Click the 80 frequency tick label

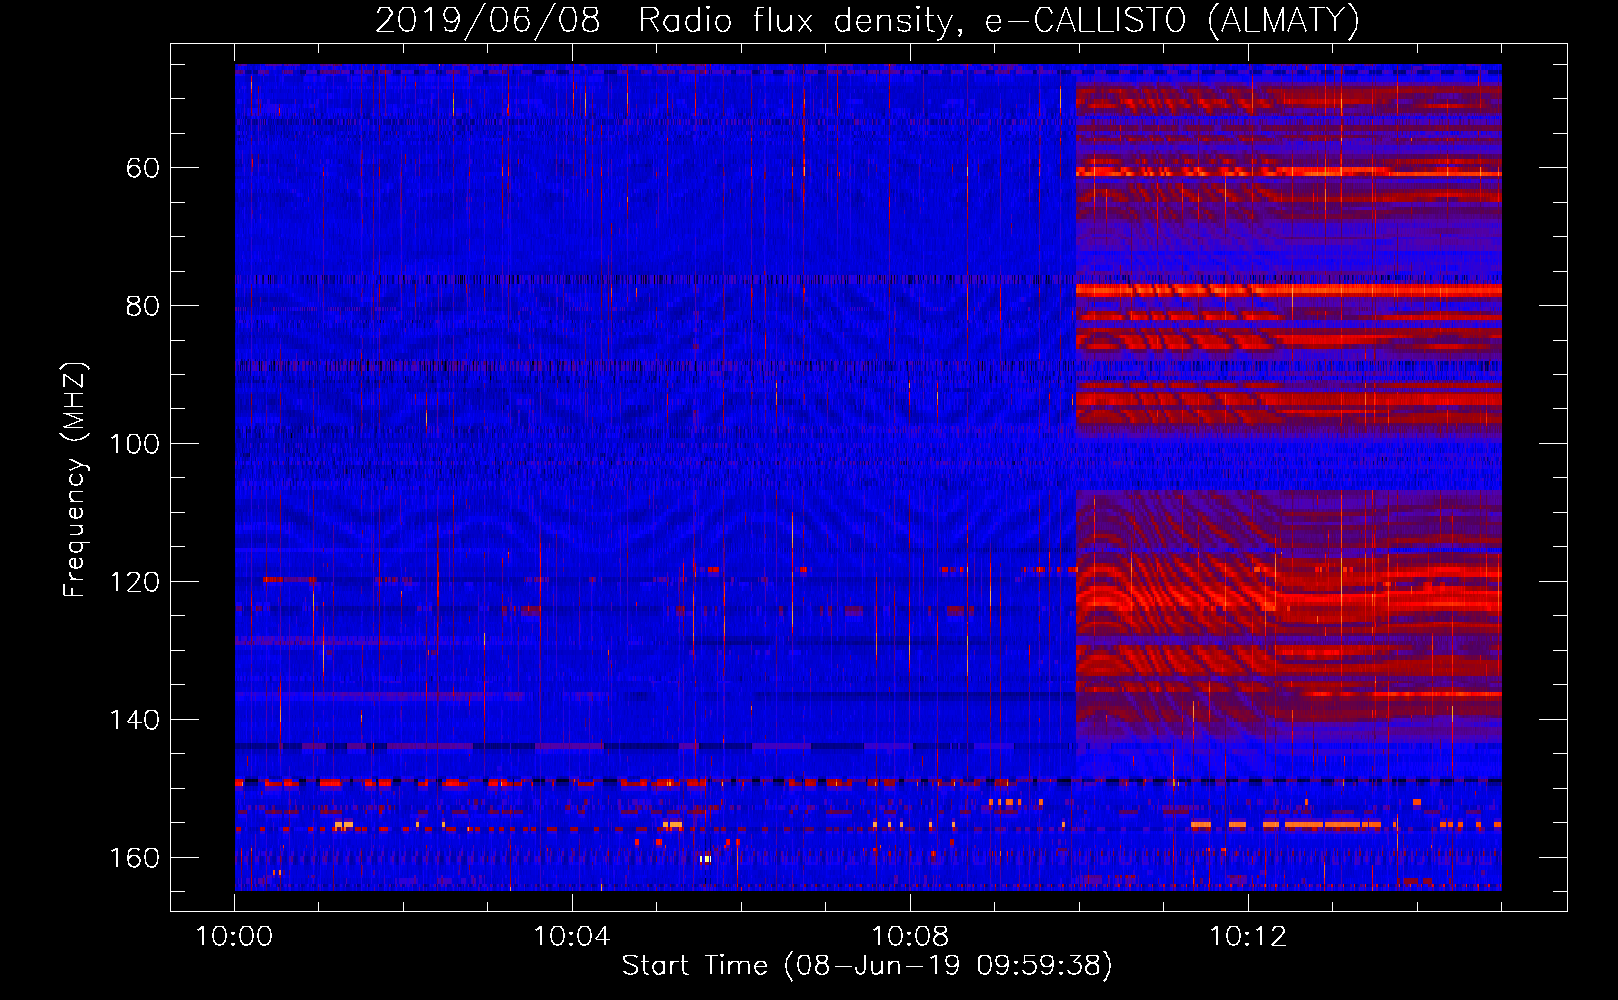pyautogui.click(x=143, y=306)
